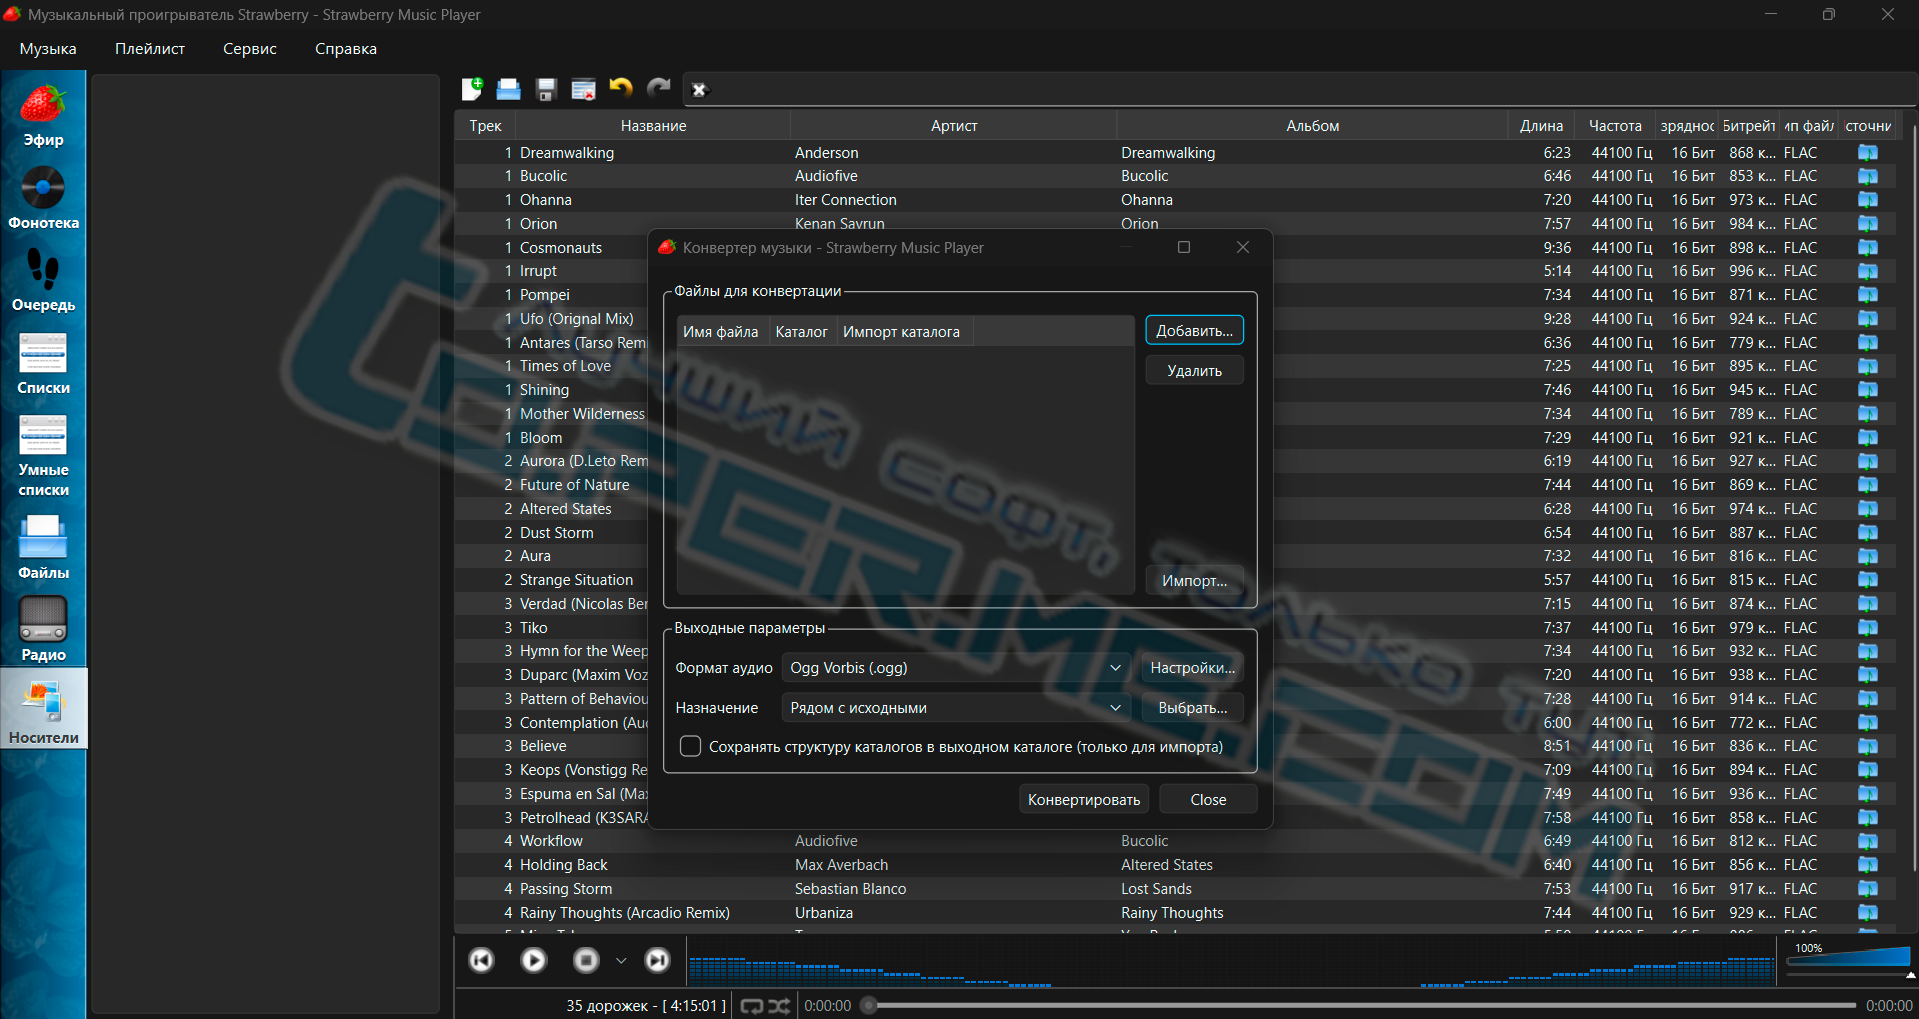Screen dimensions: 1919x1019
Task: Open the Очередь sidebar tab
Action: pyautogui.click(x=44, y=280)
